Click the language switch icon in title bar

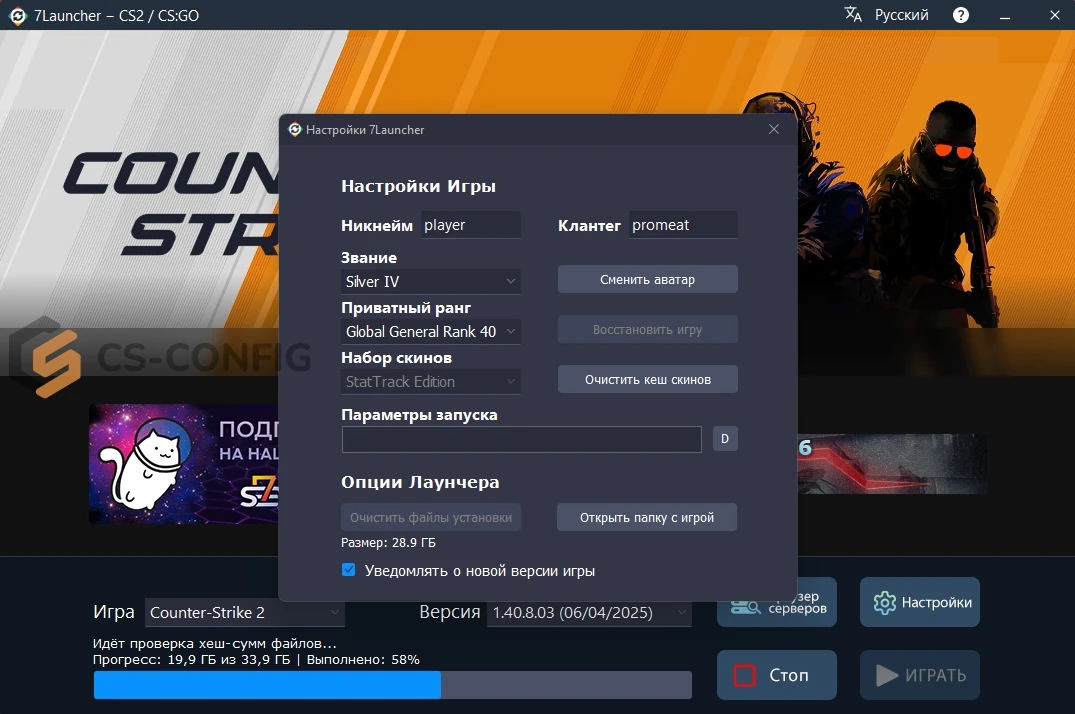[852, 15]
